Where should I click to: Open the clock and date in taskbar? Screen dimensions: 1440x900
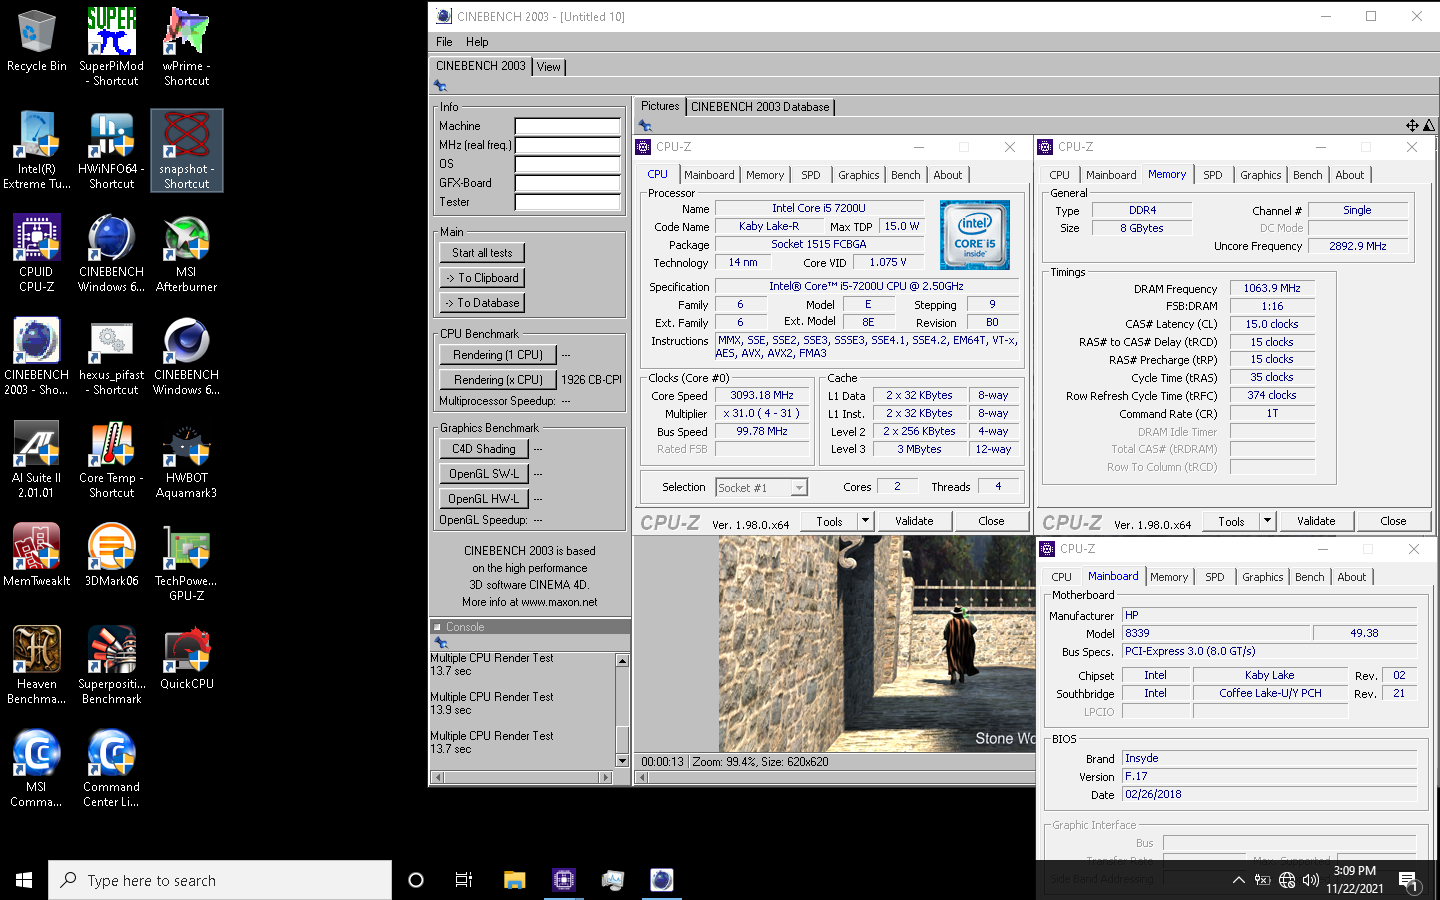[x=1355, y=880]
